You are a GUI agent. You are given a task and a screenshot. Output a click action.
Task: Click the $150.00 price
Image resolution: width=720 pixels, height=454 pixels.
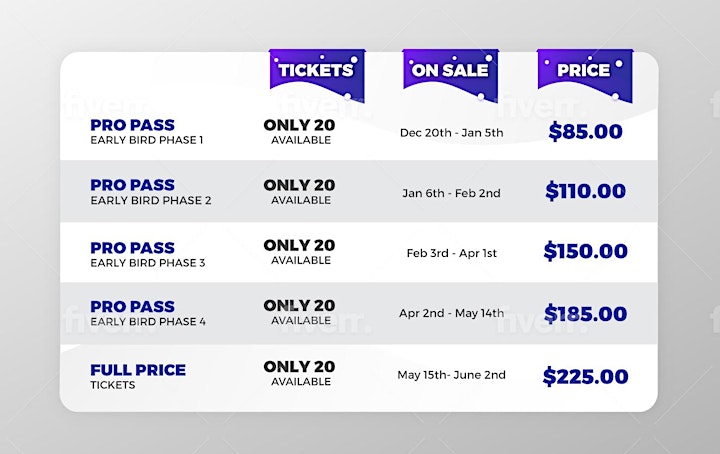point(585,251)
